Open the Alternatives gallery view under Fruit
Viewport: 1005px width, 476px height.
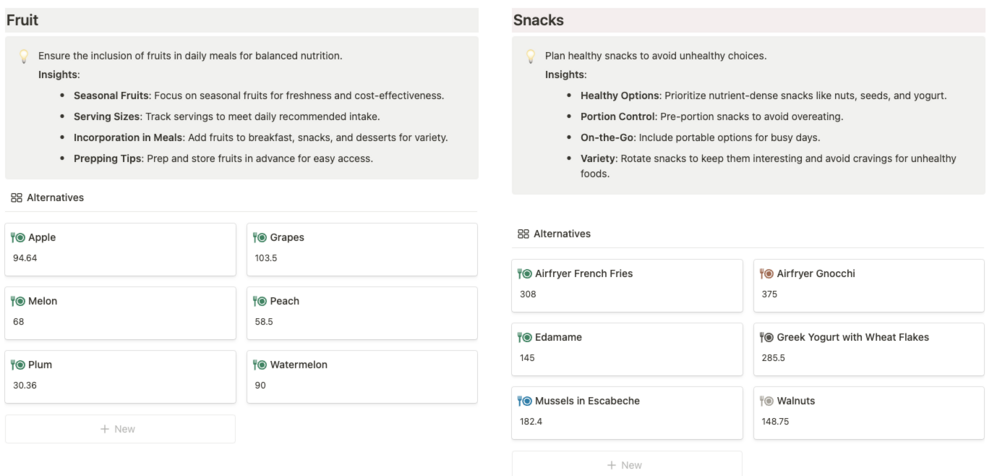(47, 197)
